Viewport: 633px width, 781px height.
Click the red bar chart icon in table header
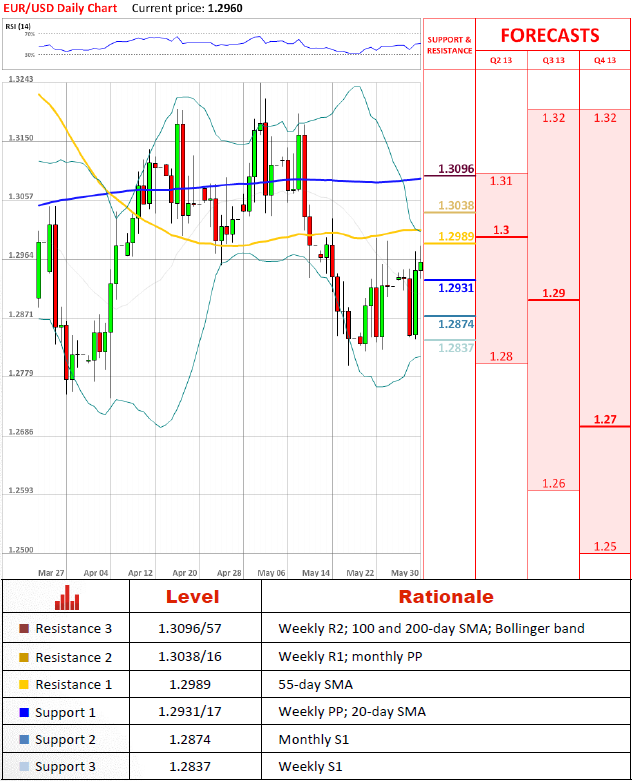67,597
